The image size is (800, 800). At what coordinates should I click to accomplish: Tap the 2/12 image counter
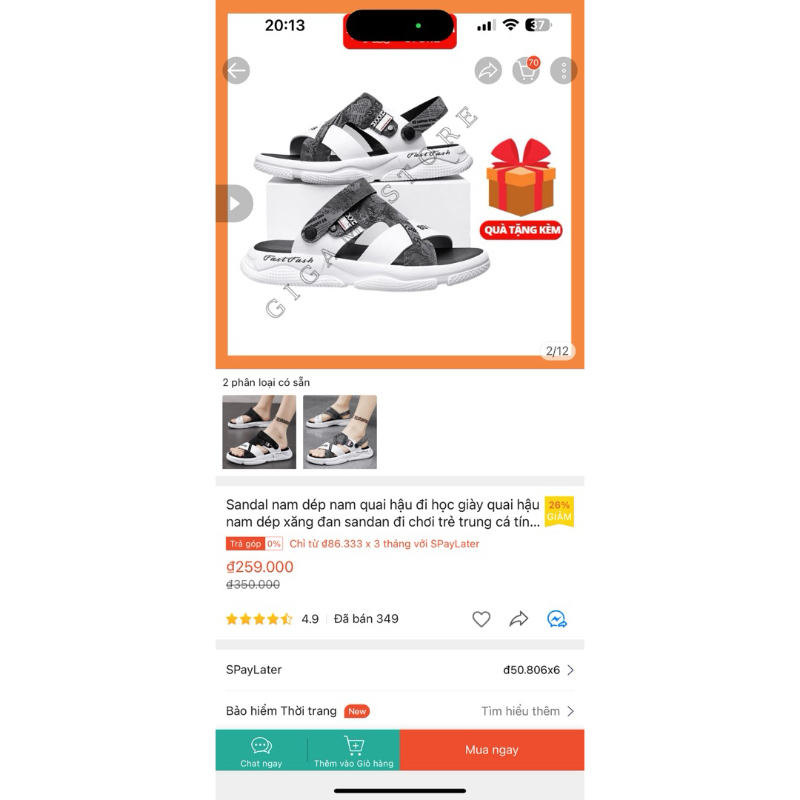pos(557,351)
